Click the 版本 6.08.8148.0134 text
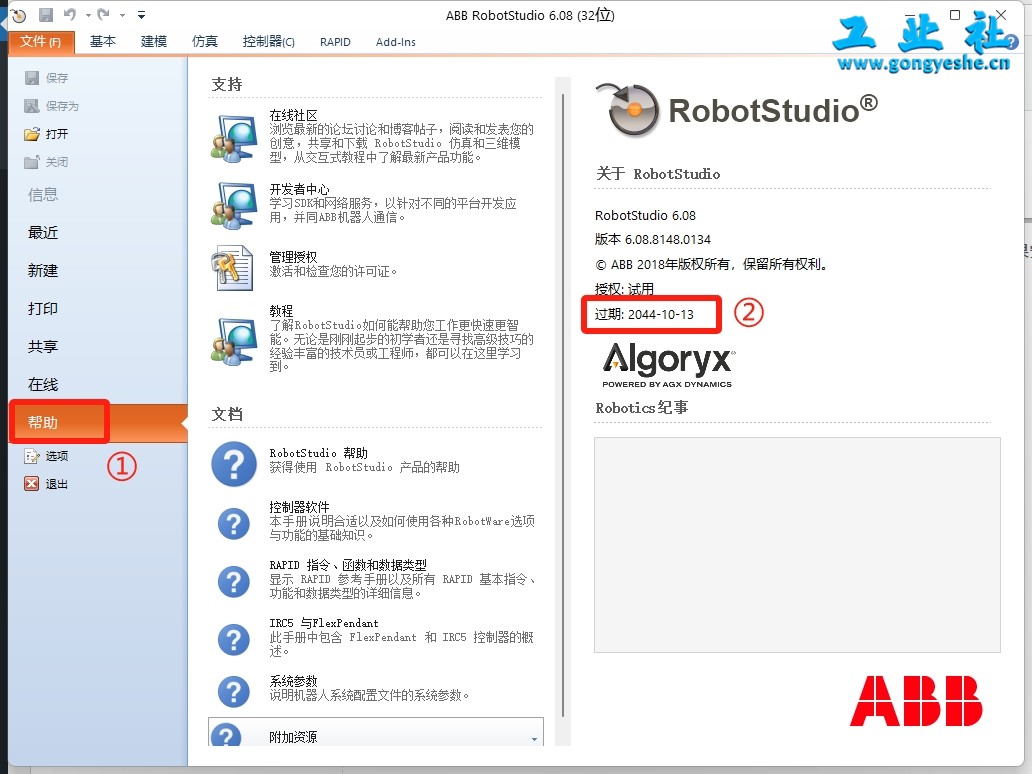This screenshot has height=774, width=1032. [652, 239]
